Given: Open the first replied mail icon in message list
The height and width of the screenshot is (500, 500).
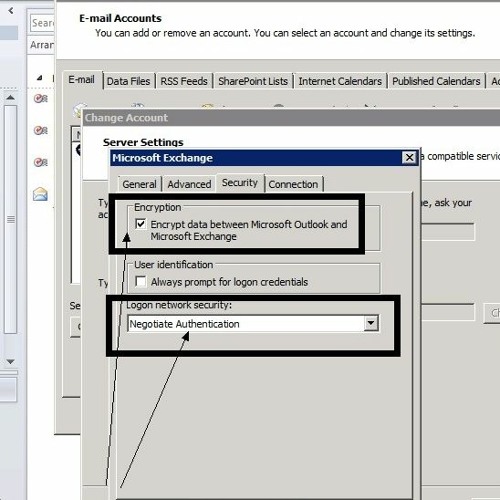Looking at the screenshot, I should 41,98.
